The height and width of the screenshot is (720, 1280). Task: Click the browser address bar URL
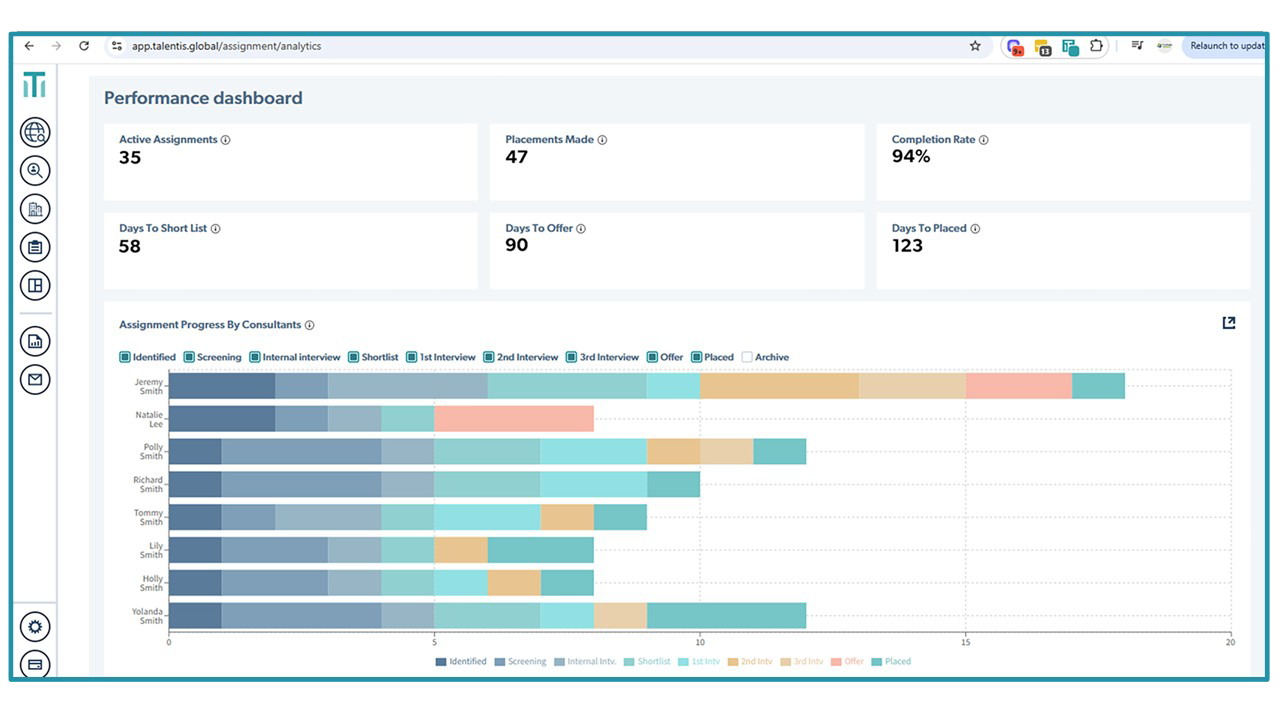[x=226, y=46]
